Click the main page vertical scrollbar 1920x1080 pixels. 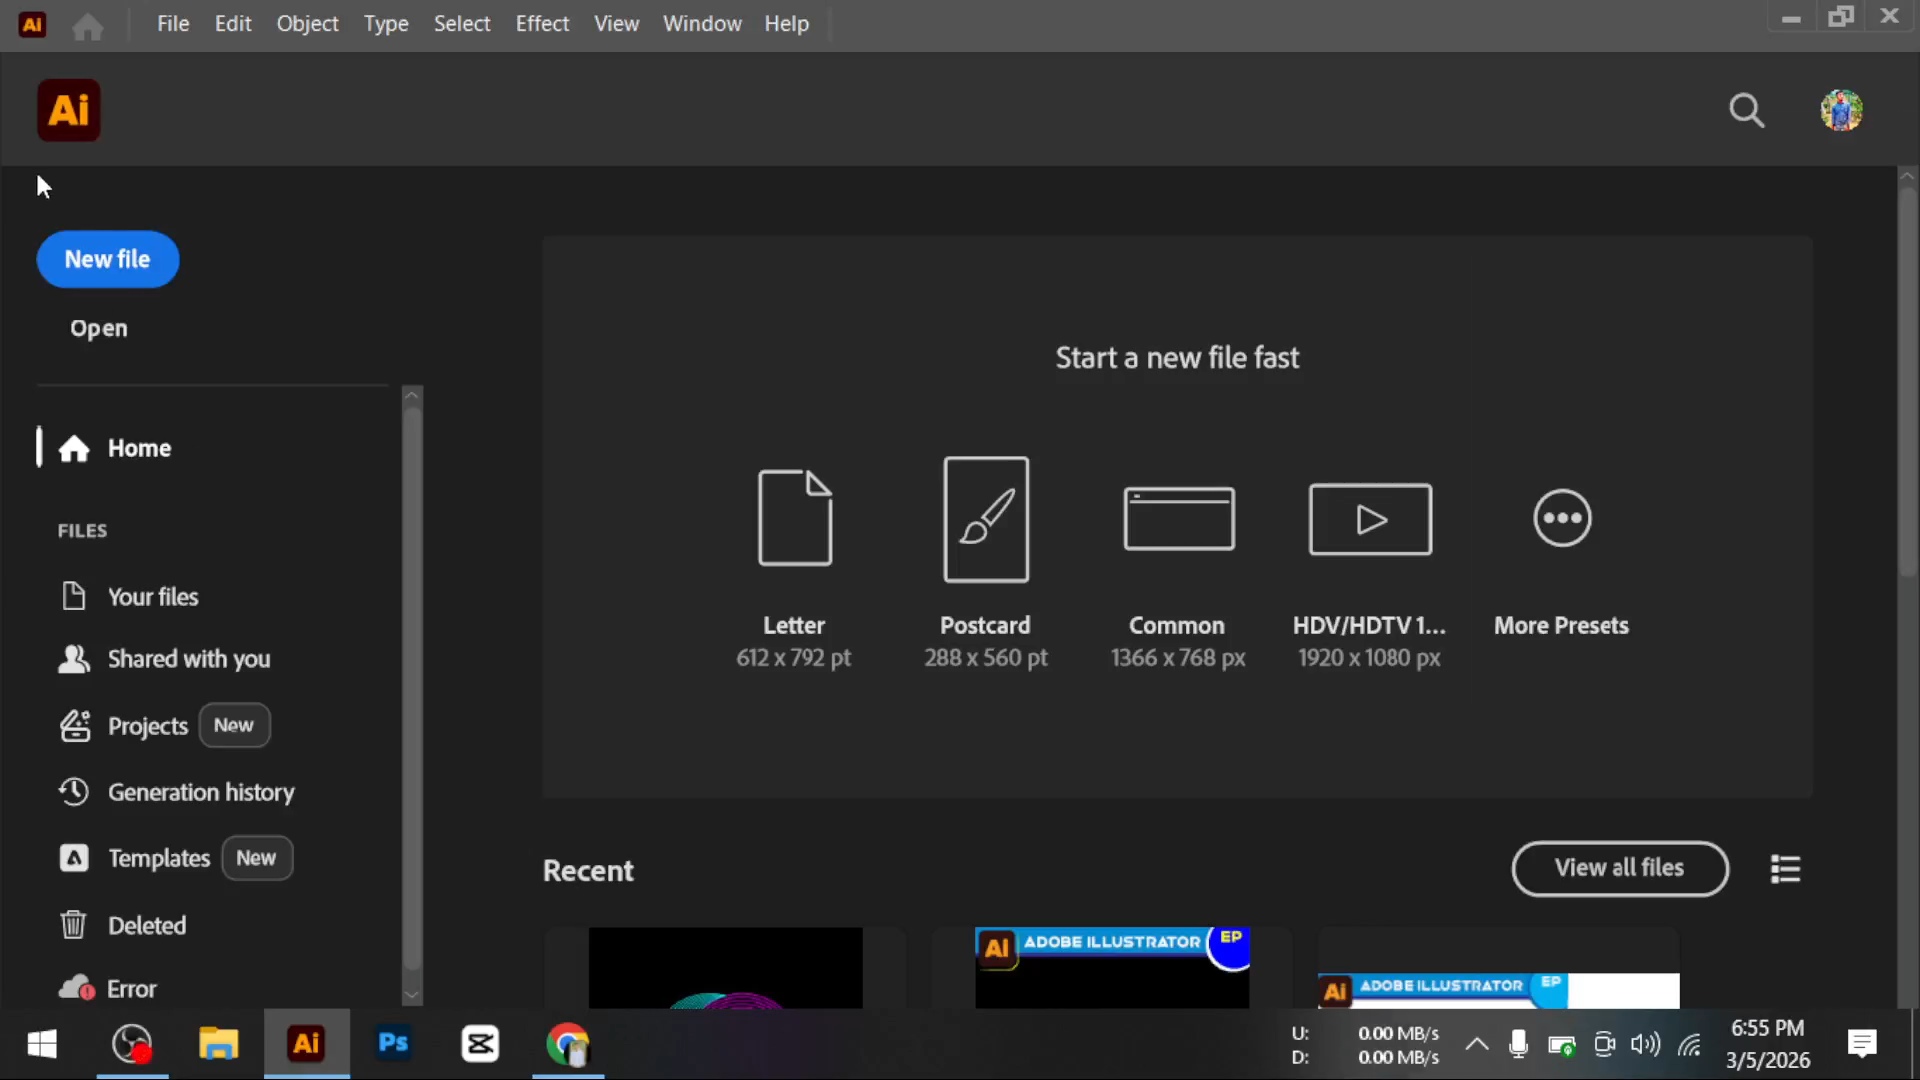[1908, 380]
